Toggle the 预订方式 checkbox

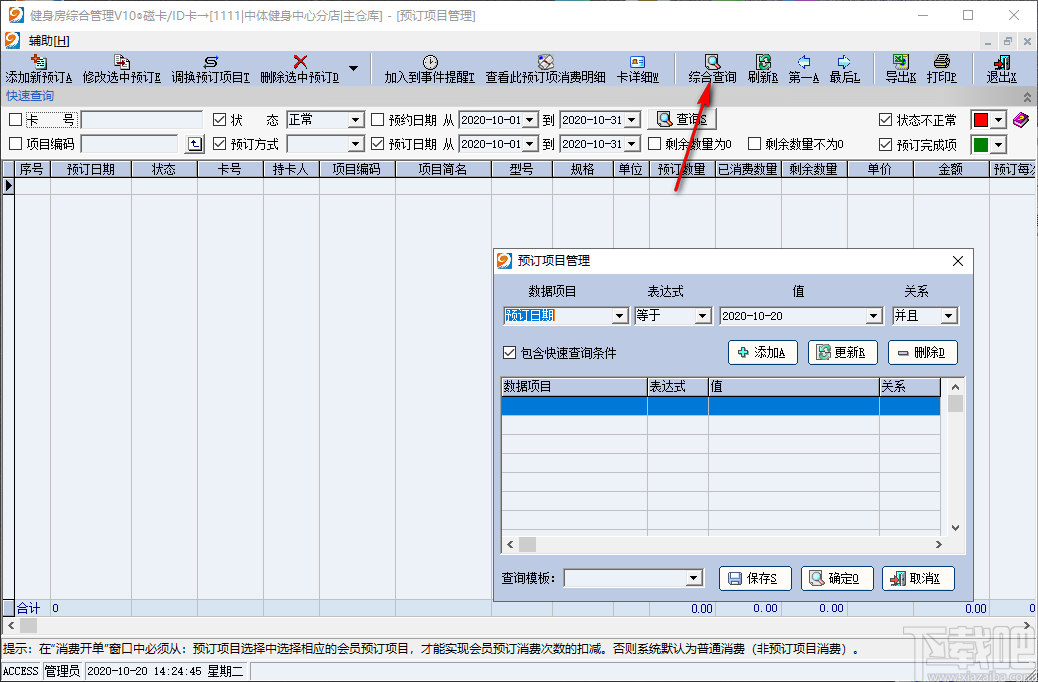220,144
